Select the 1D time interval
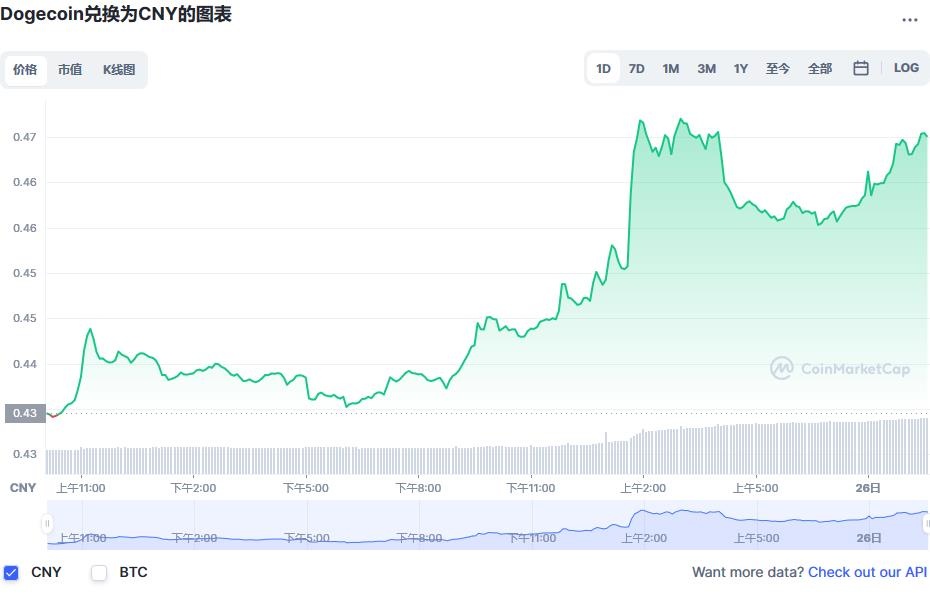930x600 pixels. 602,68
